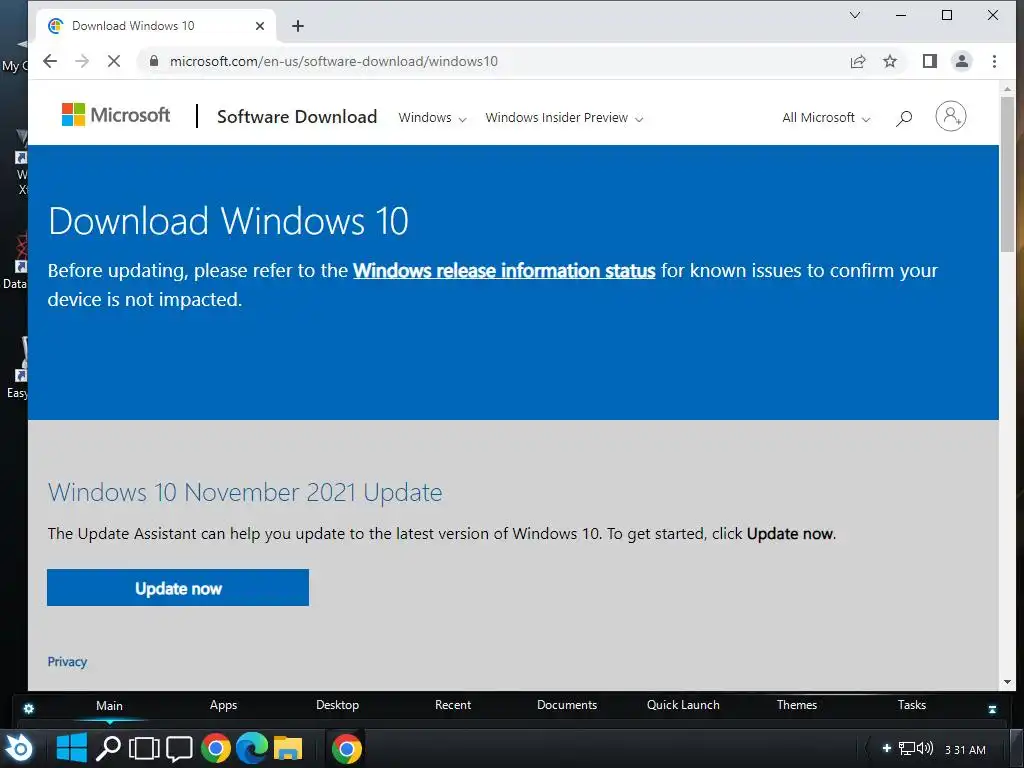Viewport: 1024px width, 768px height.
Task: Switch to the Apps dock tab
Action: coord(223,705)
